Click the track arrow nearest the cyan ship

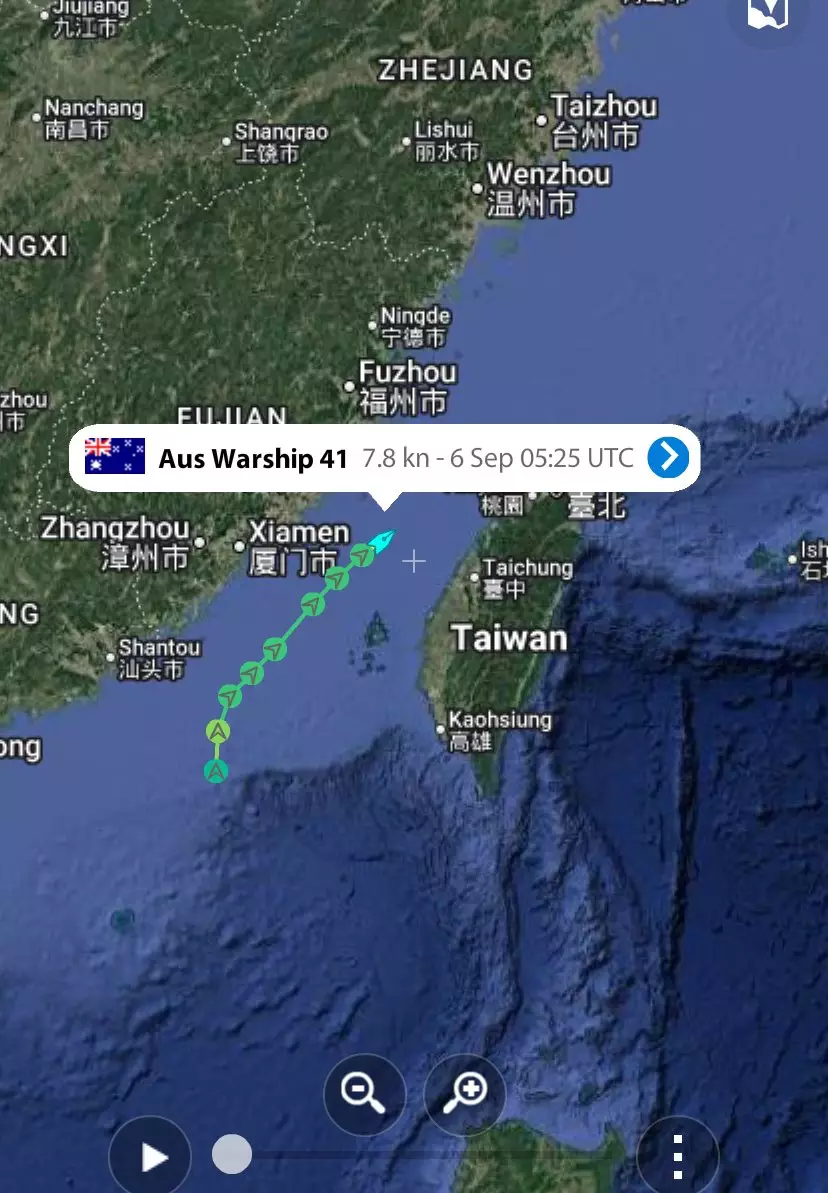tap(362, 555)
